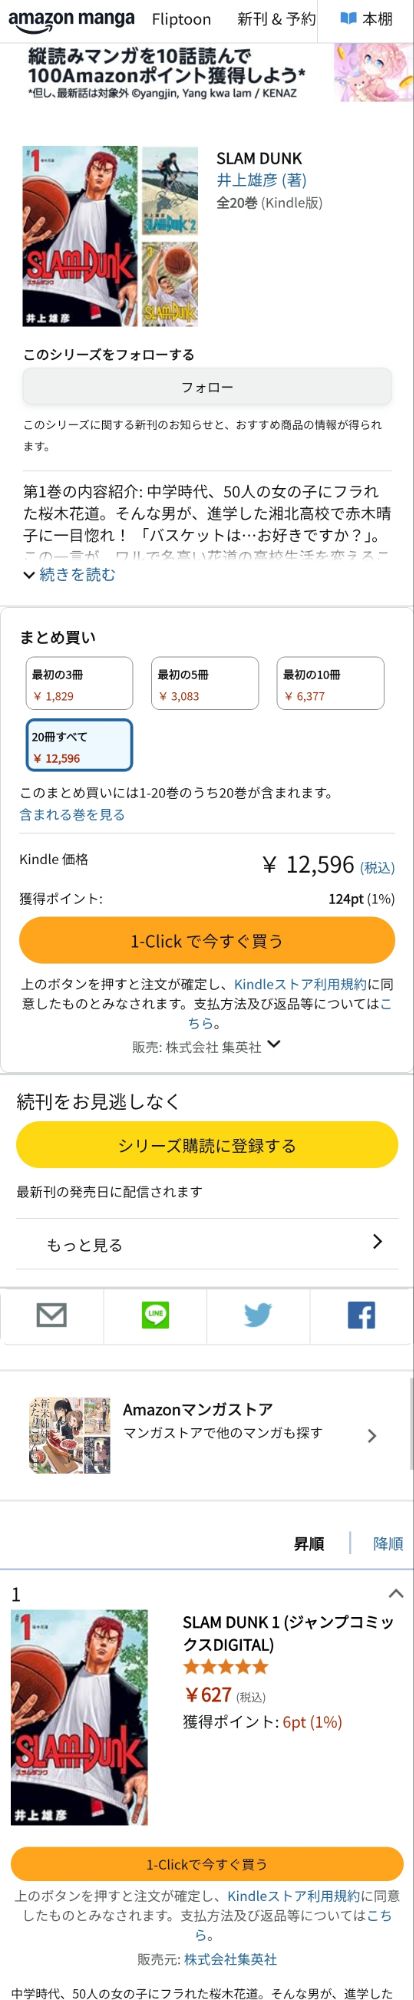Share on LINE with green icon
The height and width of the screenshot is (2000, 414).
click(155, 1315)
